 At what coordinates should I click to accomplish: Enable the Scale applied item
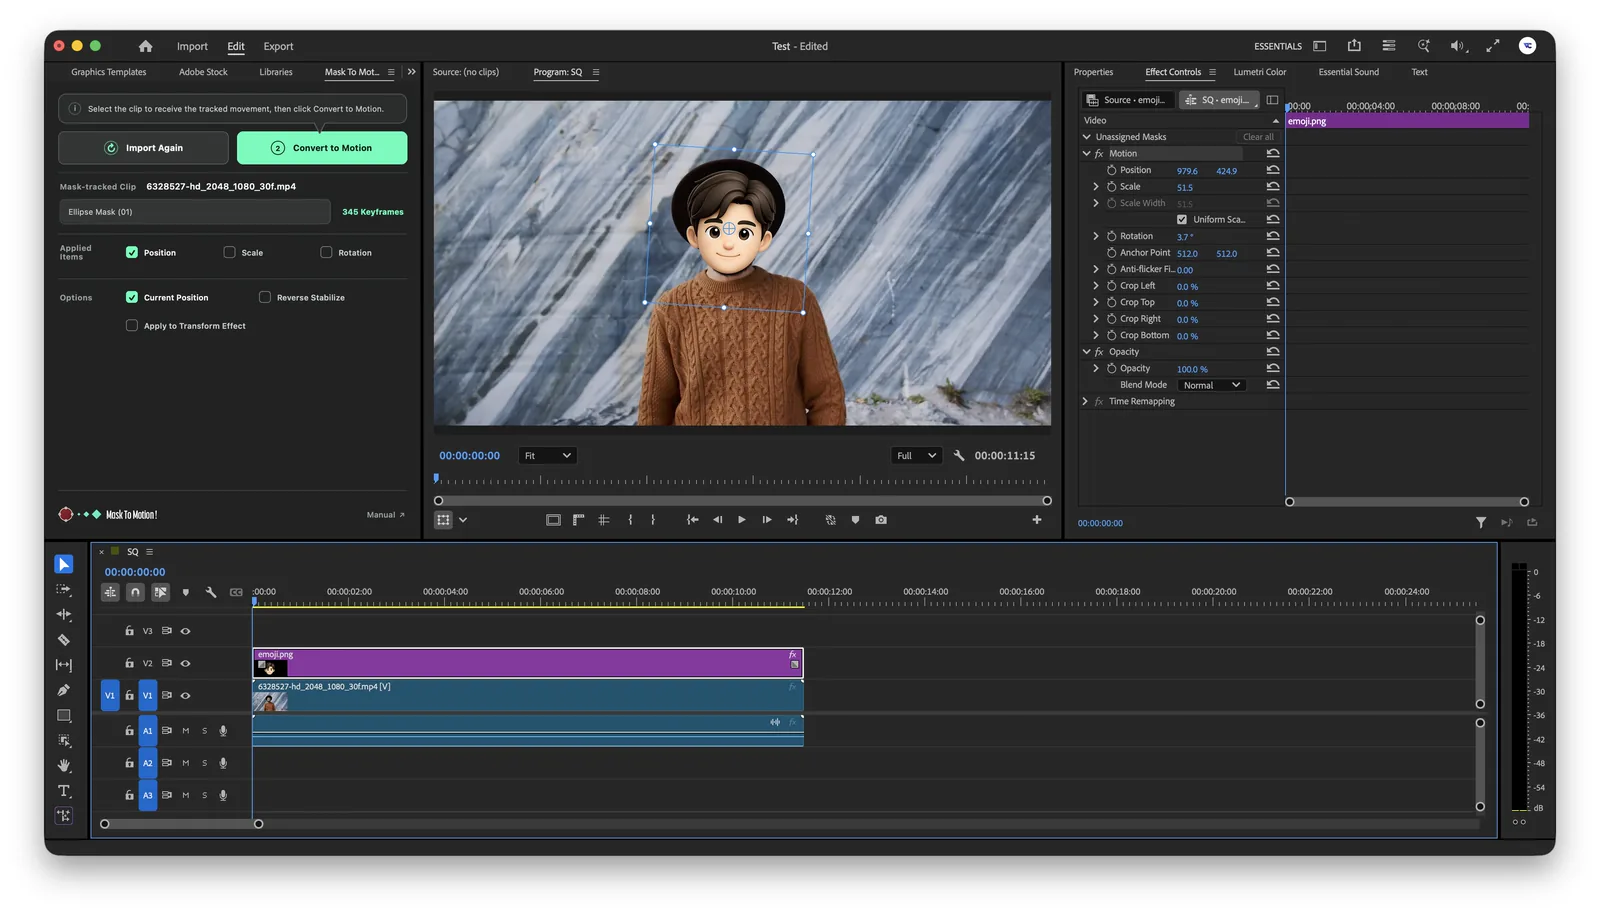230,253
